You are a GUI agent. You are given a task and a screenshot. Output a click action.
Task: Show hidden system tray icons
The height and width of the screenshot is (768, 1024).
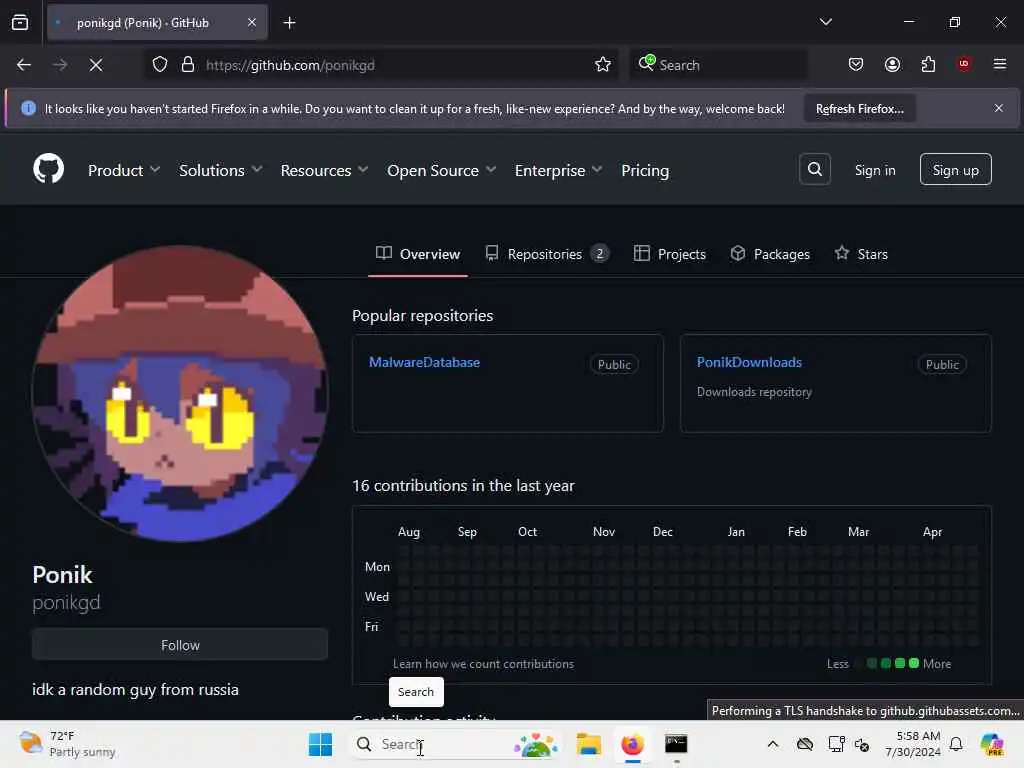pos(773,744)
